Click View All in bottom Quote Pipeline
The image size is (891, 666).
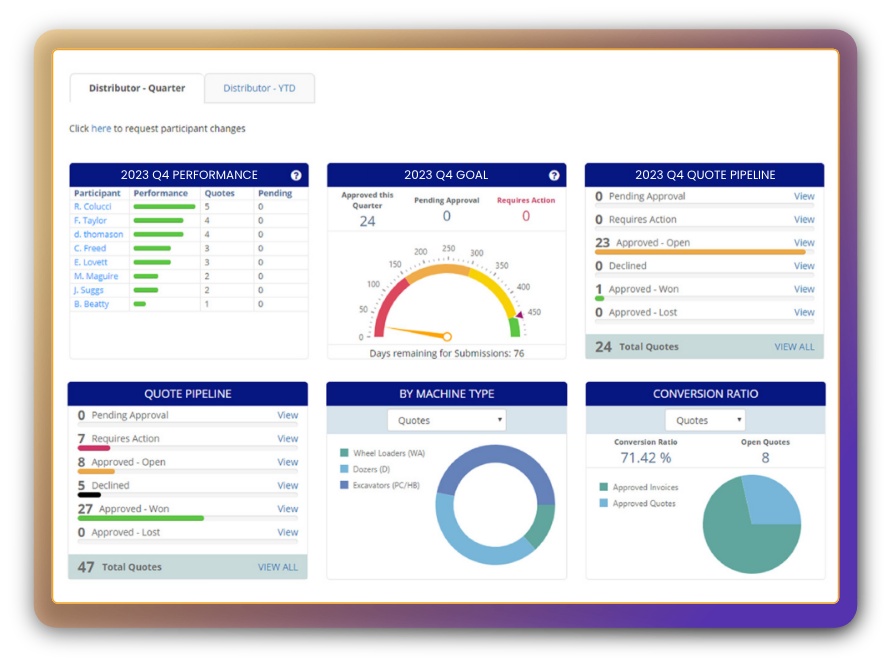coord(277,567)
